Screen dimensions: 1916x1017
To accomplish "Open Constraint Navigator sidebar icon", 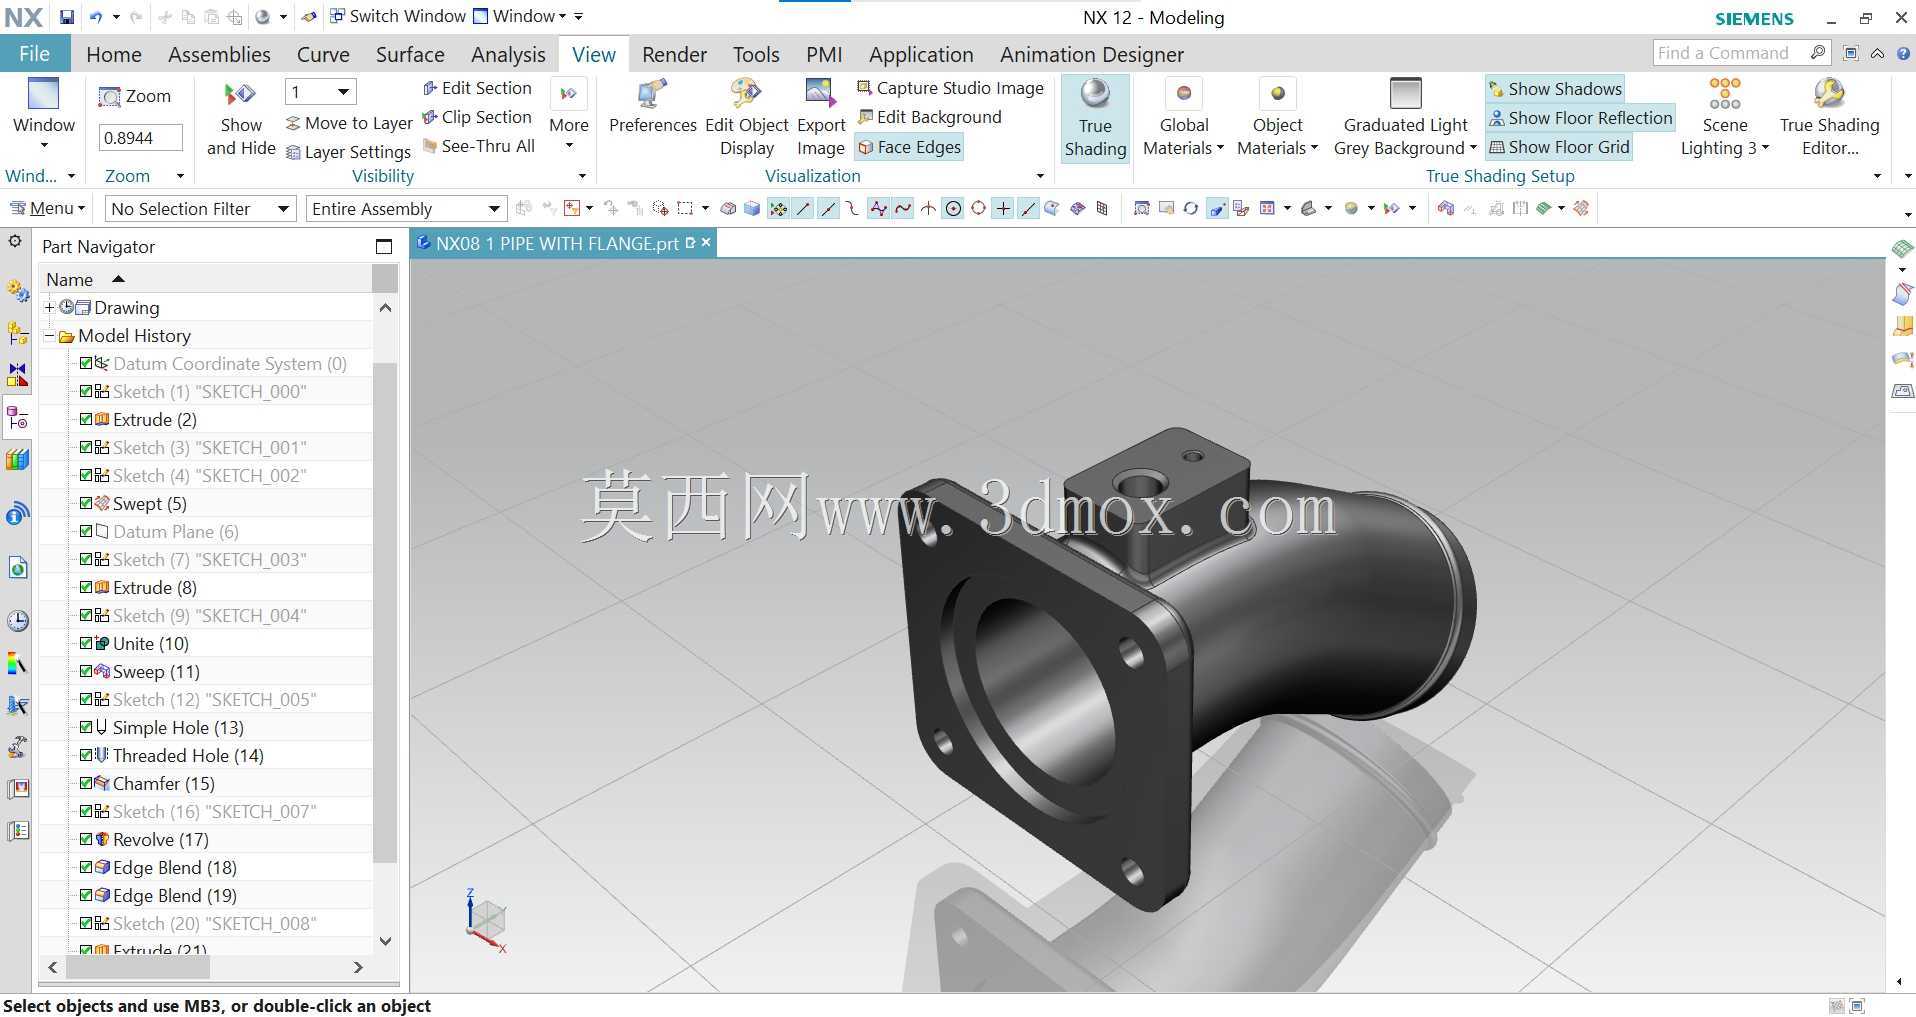I will pyautogui.click(x=18, y=375).
